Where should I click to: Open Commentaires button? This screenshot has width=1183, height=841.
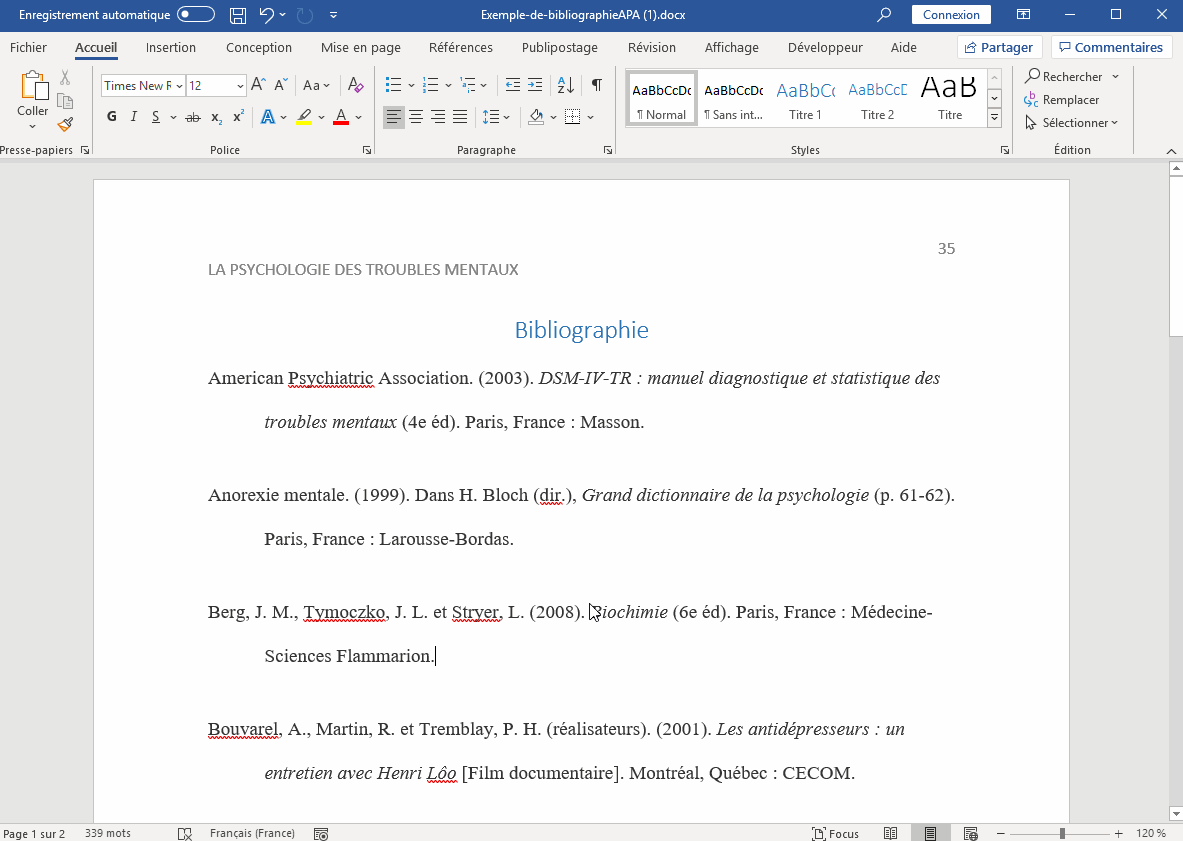click(1111, 47)
